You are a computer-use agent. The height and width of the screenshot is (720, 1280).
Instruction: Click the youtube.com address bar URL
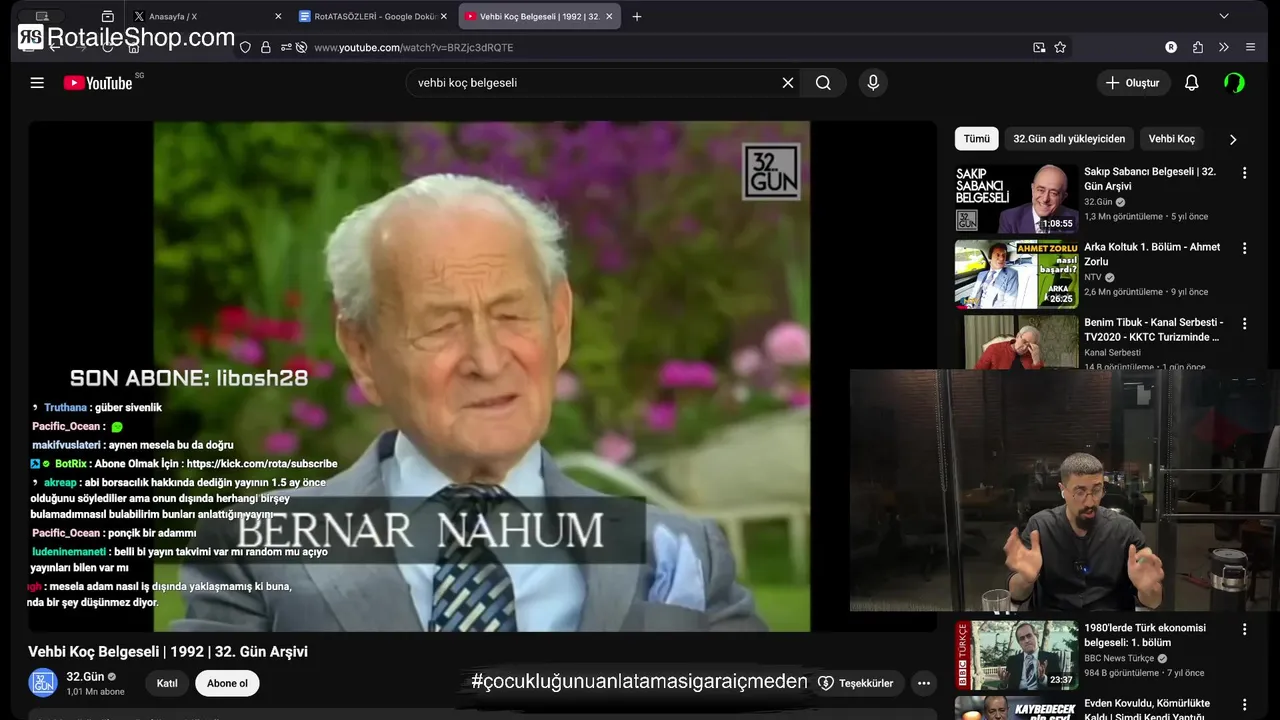pyautogui.click(x=413, y=47)
